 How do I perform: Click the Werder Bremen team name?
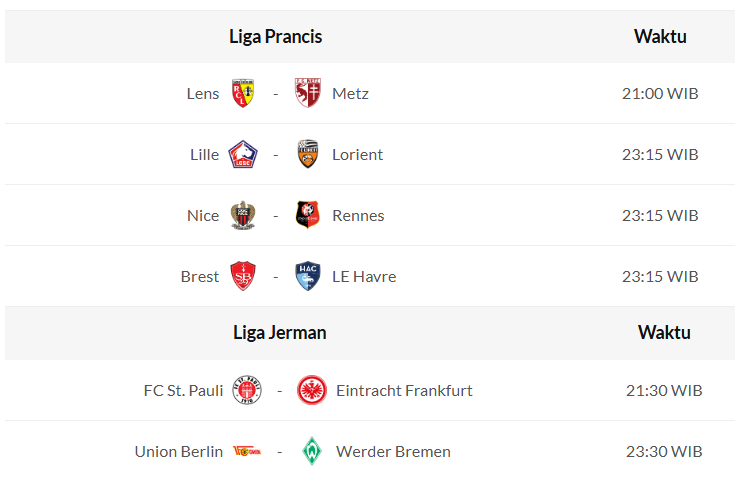click(393, 451)
